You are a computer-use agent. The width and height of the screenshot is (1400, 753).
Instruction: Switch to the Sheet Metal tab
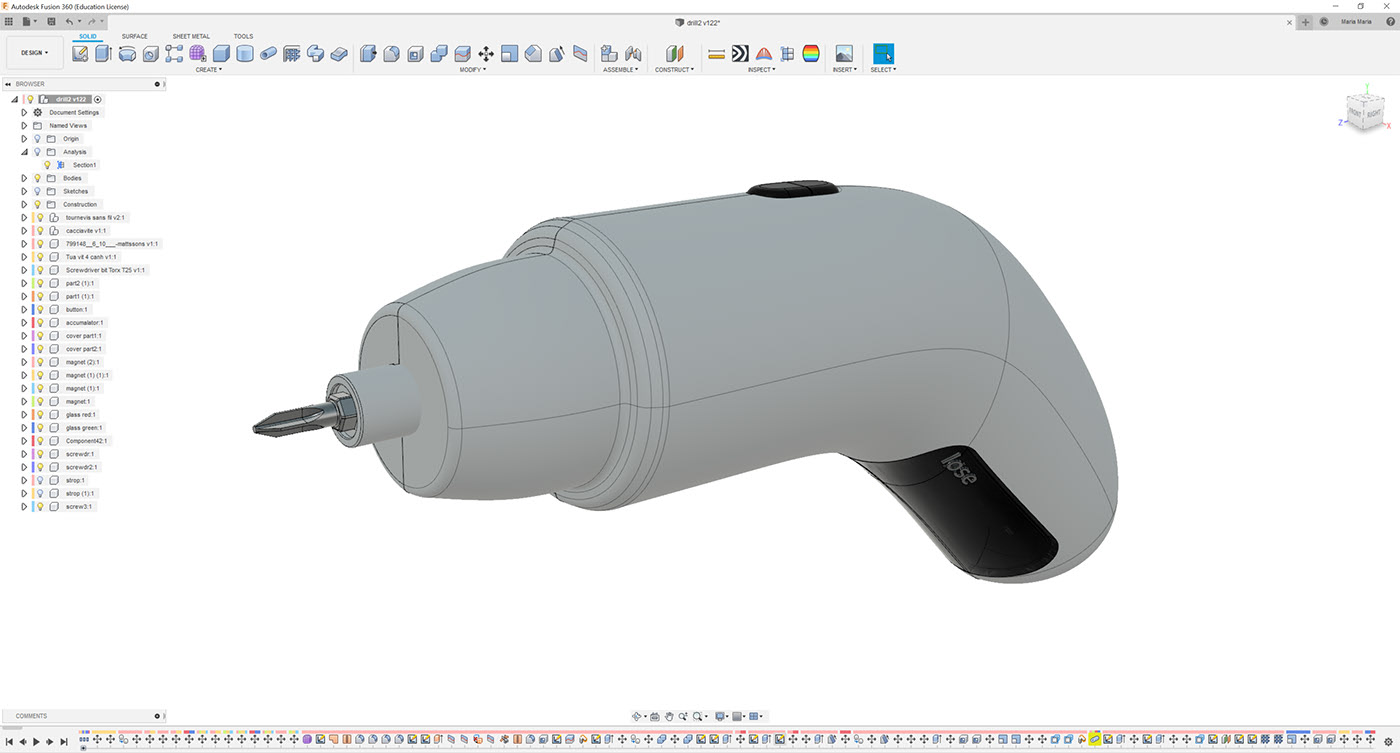click(x=190, y=36)
